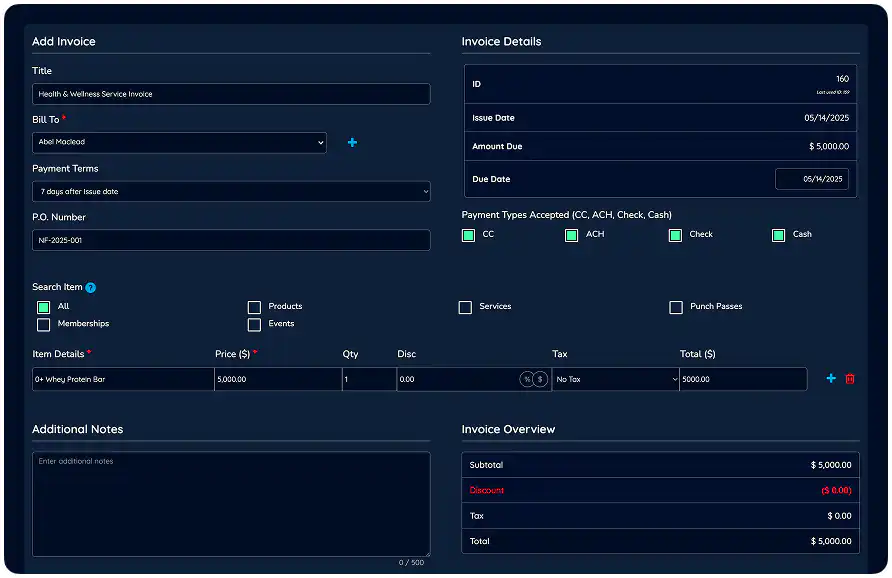Select the Invoice Details section header
The image size is (892, 578).
(x=499, y=41)
